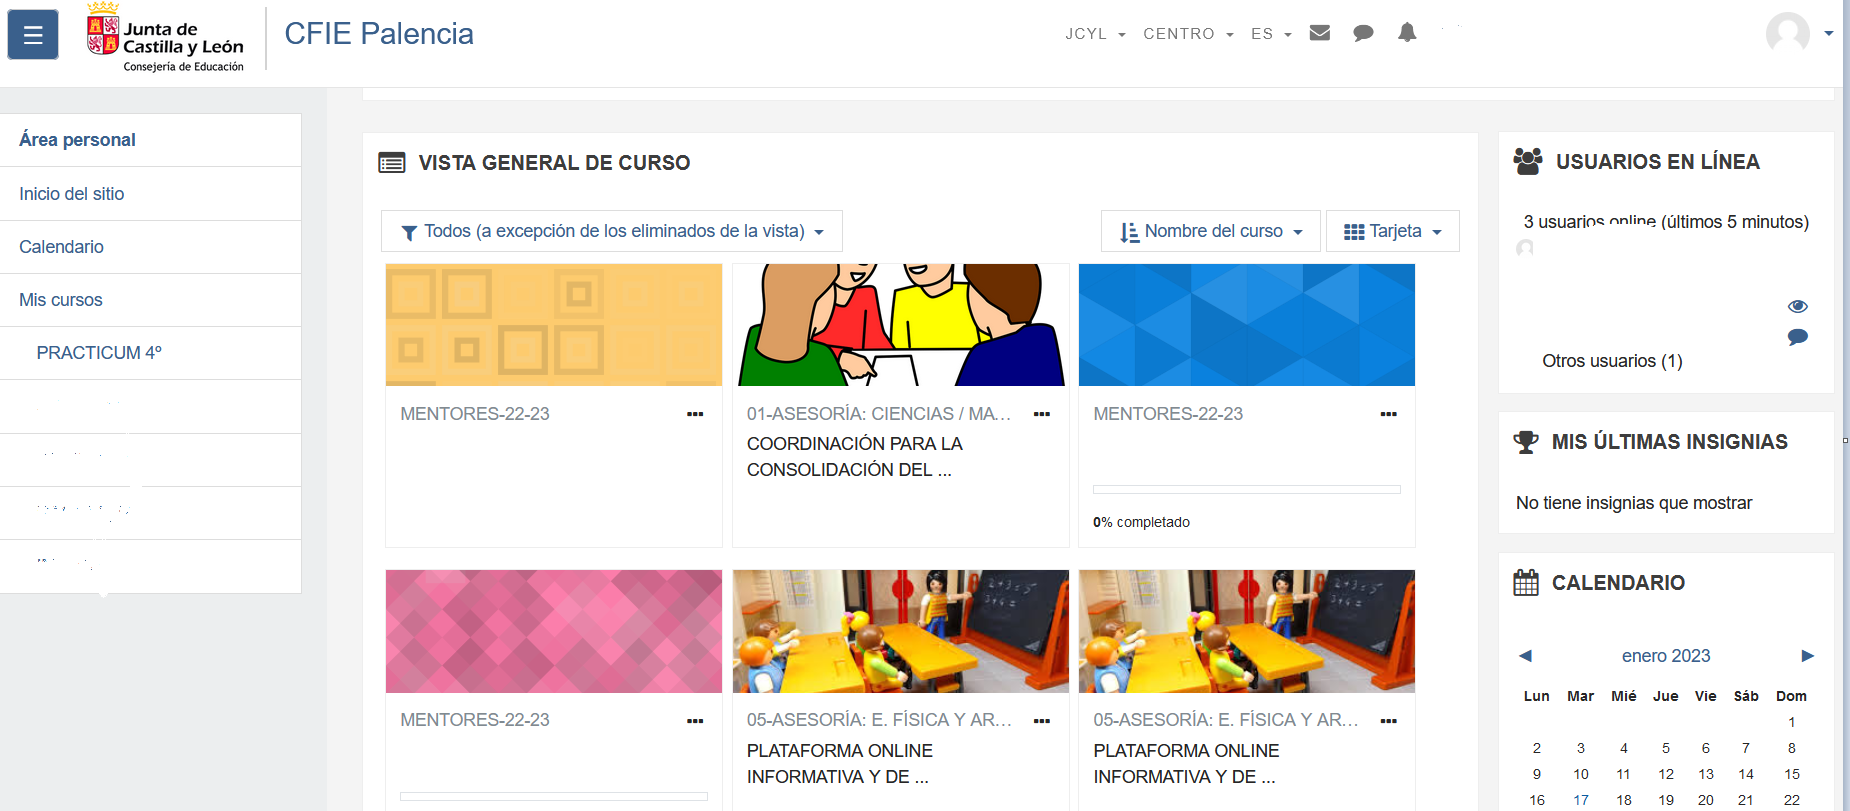Open the notifications bell
The width and height of the screenshot is (1850, 811).
pyautogui.click(x=1407, y=33)
